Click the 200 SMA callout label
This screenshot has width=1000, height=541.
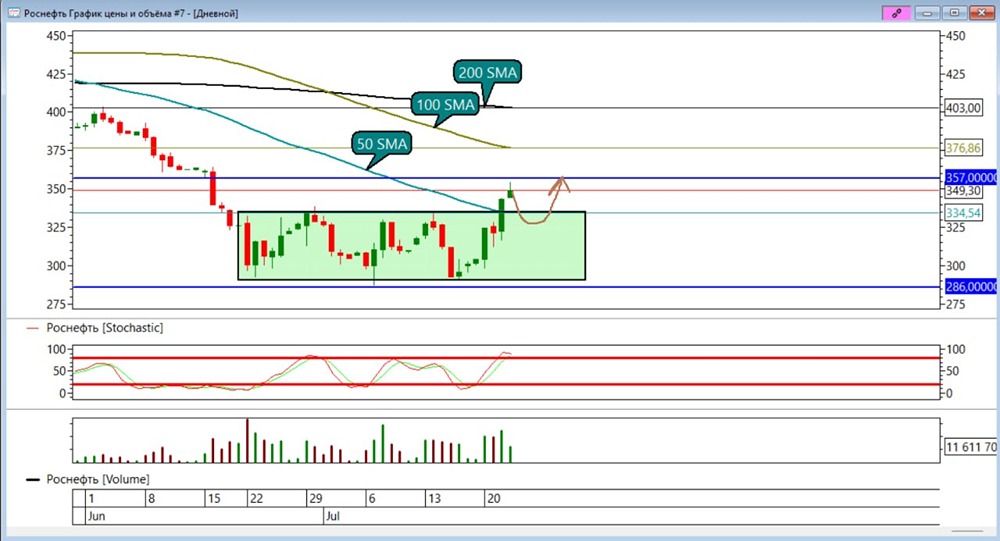(x=487, y=73)
